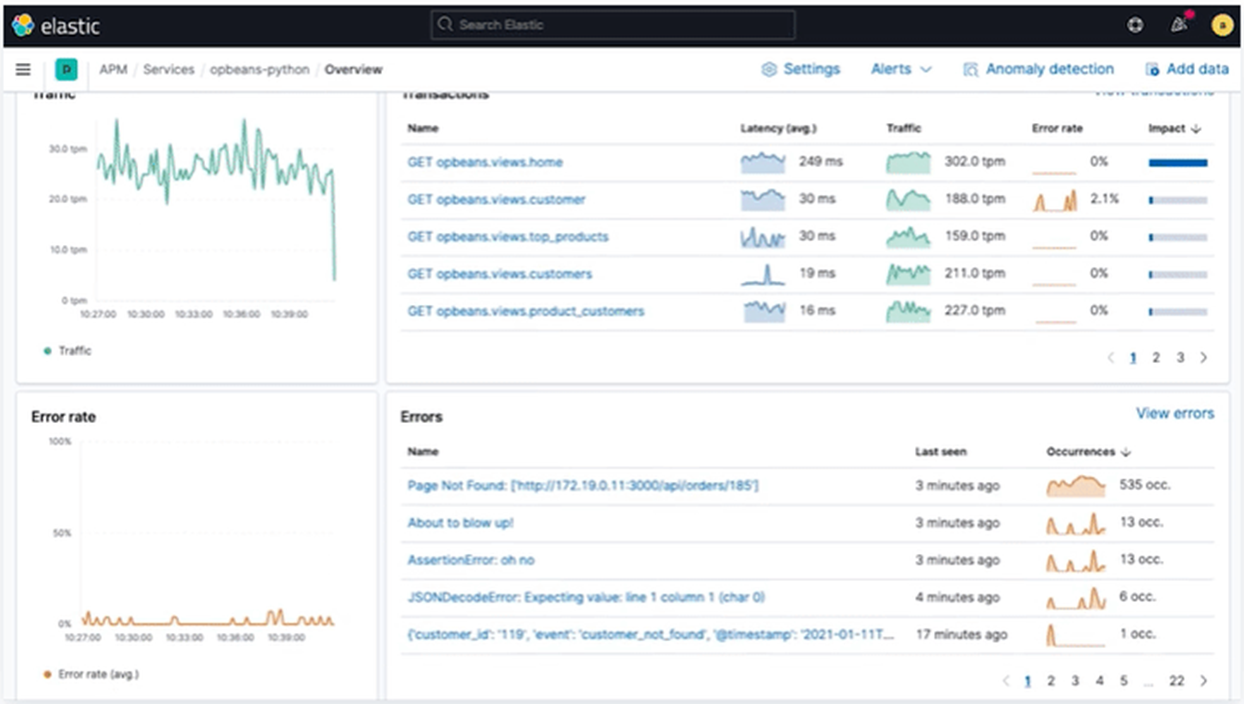Click transactions previous page arrow
The width and height of the screenshot is (1244, 704).
(1110, 357)
